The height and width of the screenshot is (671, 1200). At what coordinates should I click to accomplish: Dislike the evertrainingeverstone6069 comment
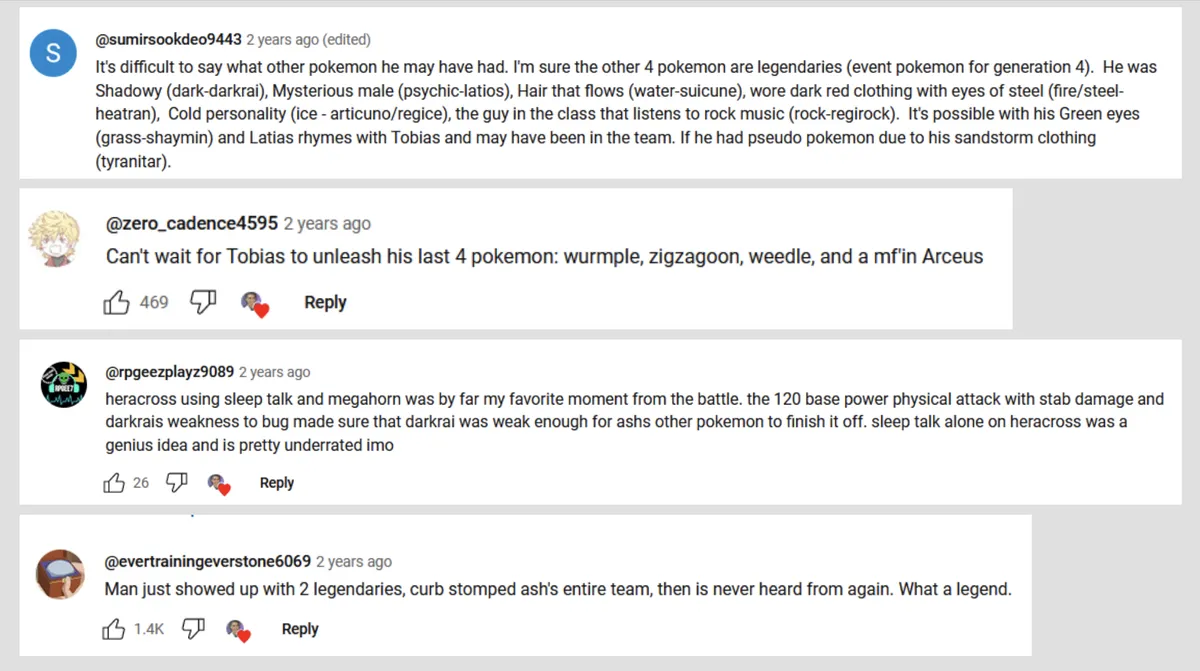(193, 629)
